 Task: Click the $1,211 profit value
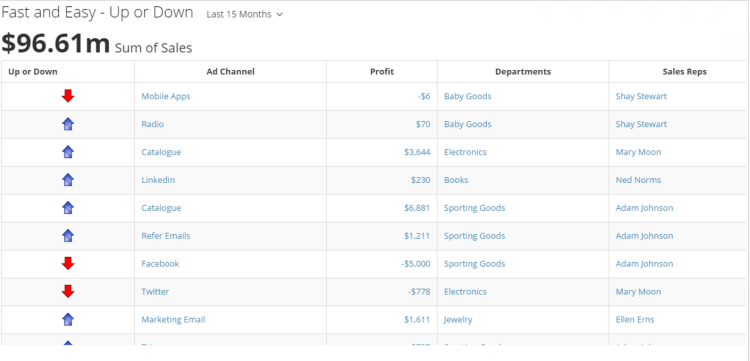[417, 236]
